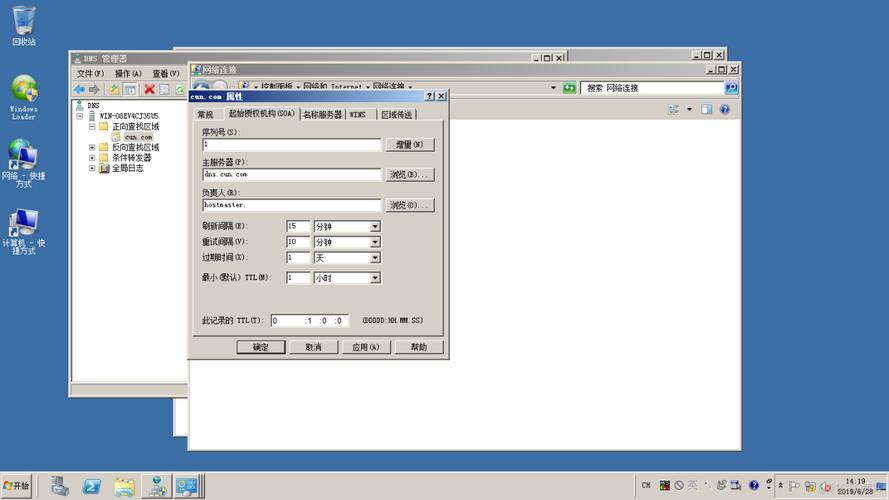The height and width of the screenshot is (500, 889).
Task: Open the refresh interval unit dropdown
Action: pos(375,226)
